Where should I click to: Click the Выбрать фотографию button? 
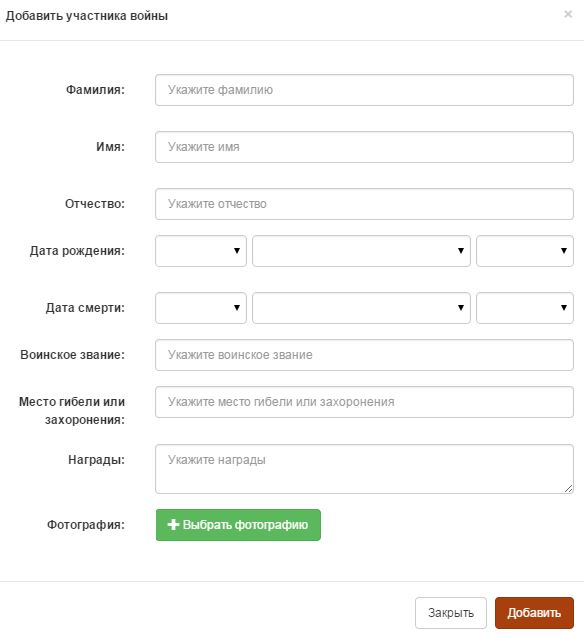(238, 525)
